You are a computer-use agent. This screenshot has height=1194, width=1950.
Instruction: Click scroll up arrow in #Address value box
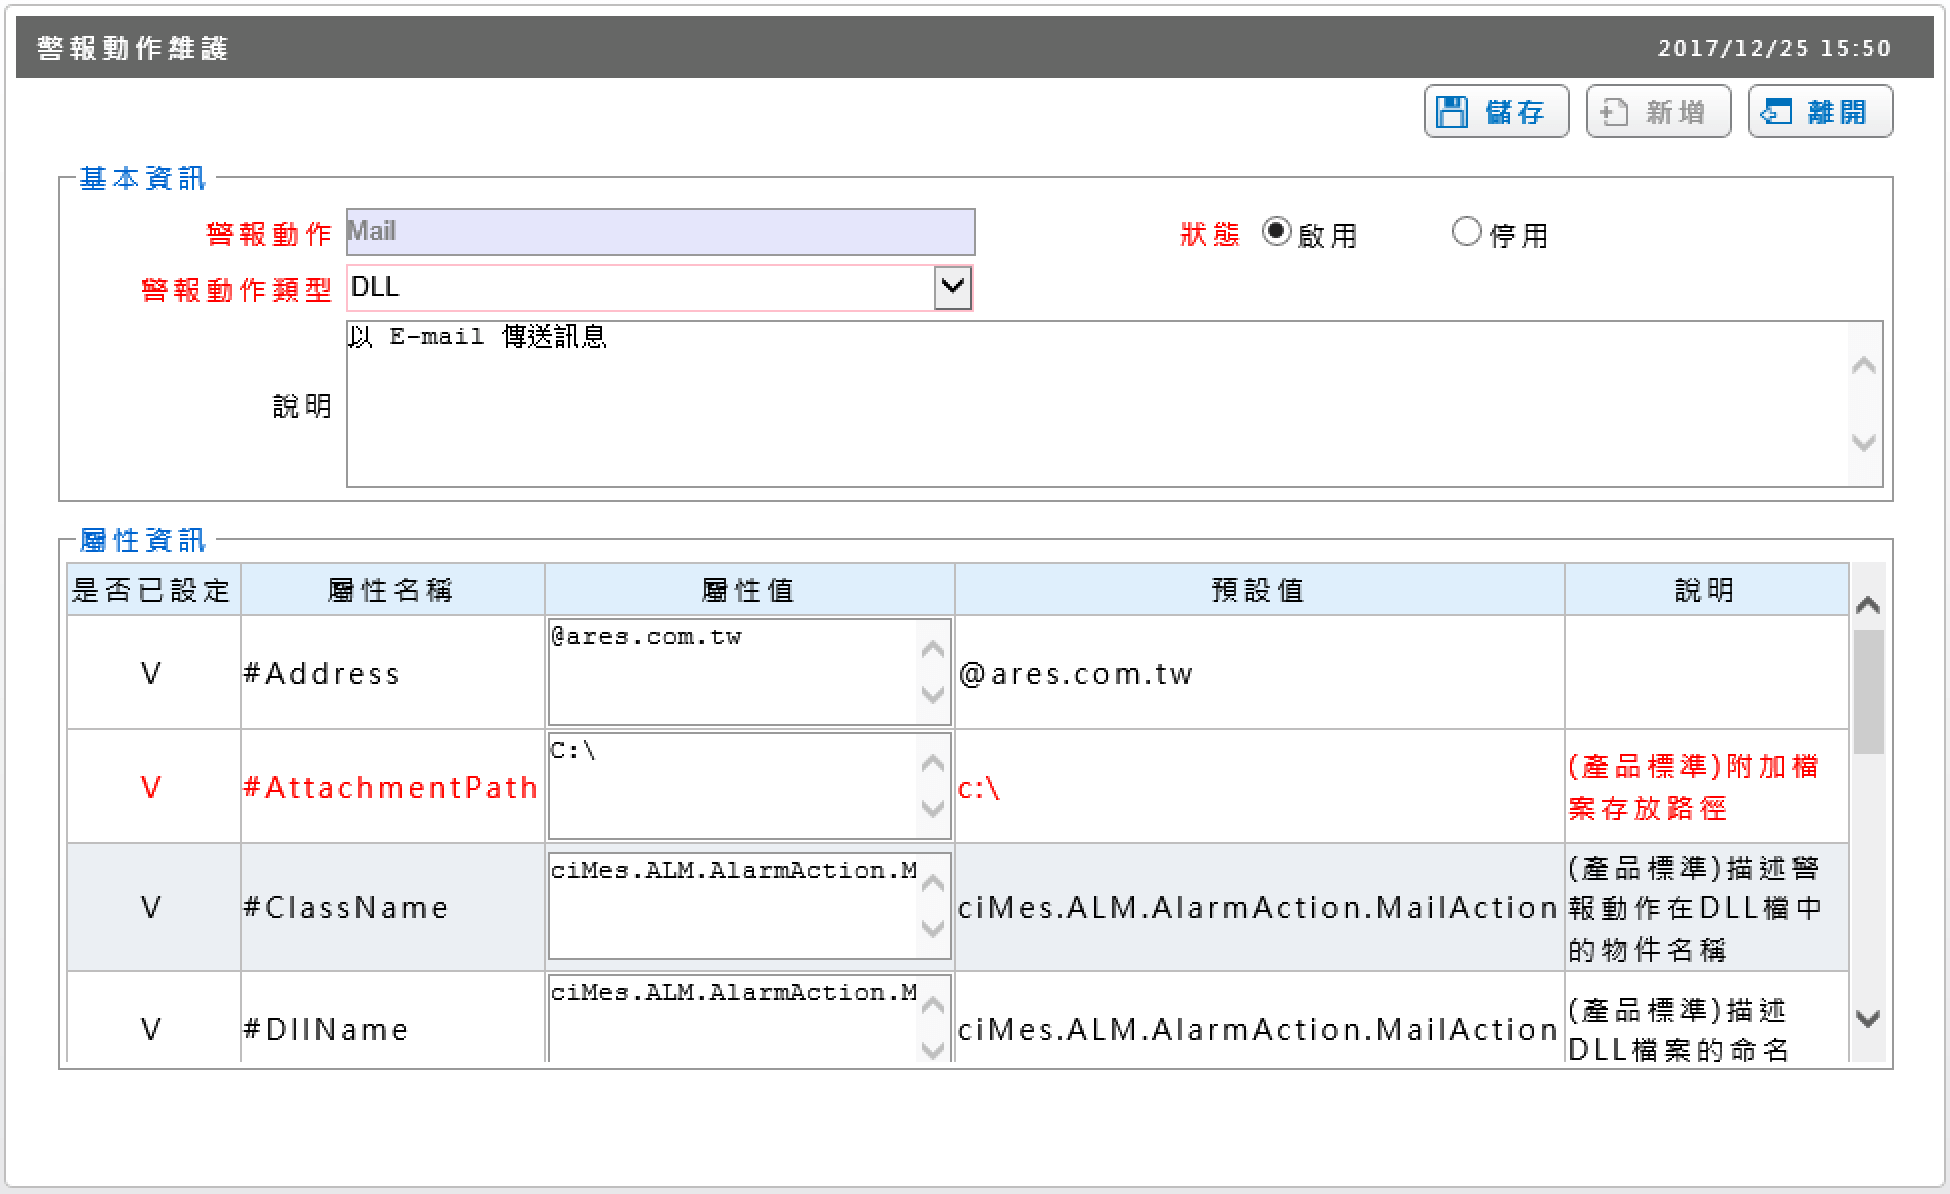coord(933,650)
